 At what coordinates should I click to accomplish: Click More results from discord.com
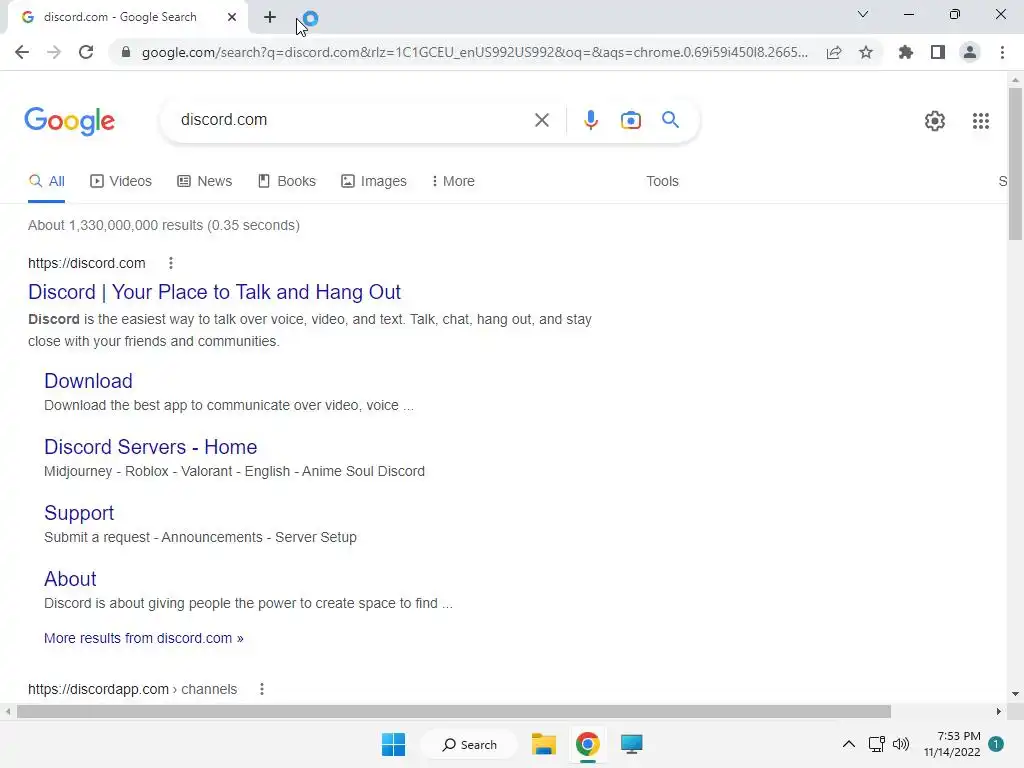(x=144, y=638)
